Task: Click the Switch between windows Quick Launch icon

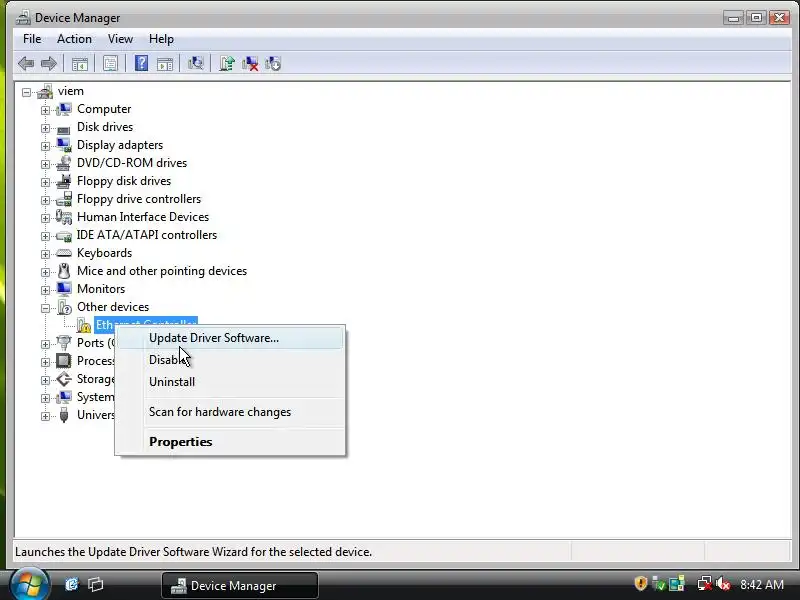Action: [95, 584]
